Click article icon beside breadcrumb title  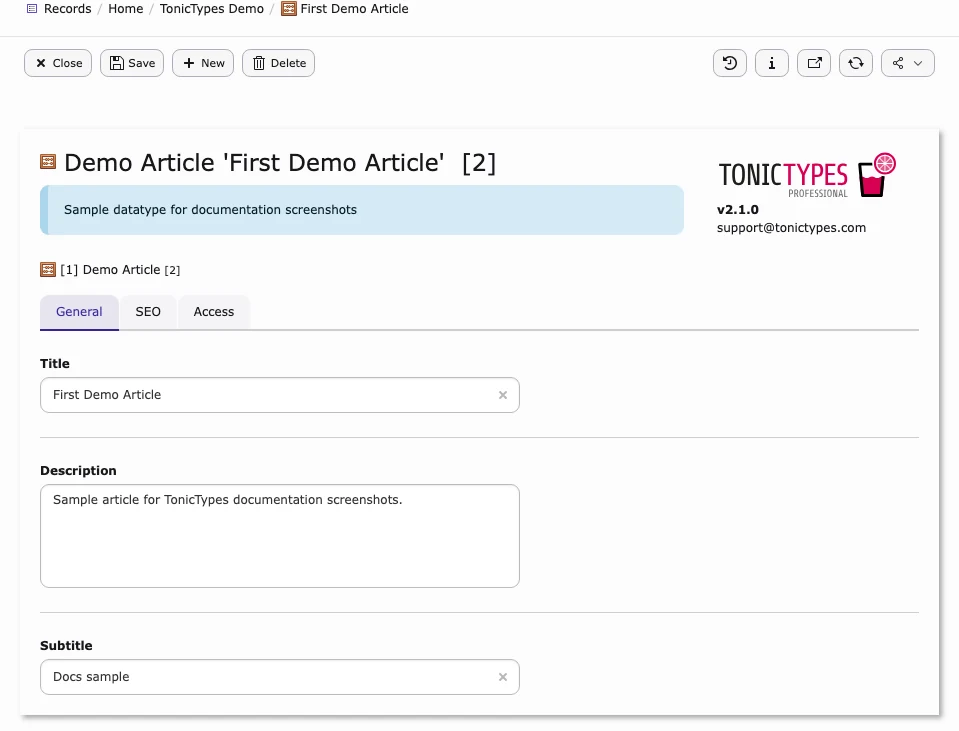point(289,9)
